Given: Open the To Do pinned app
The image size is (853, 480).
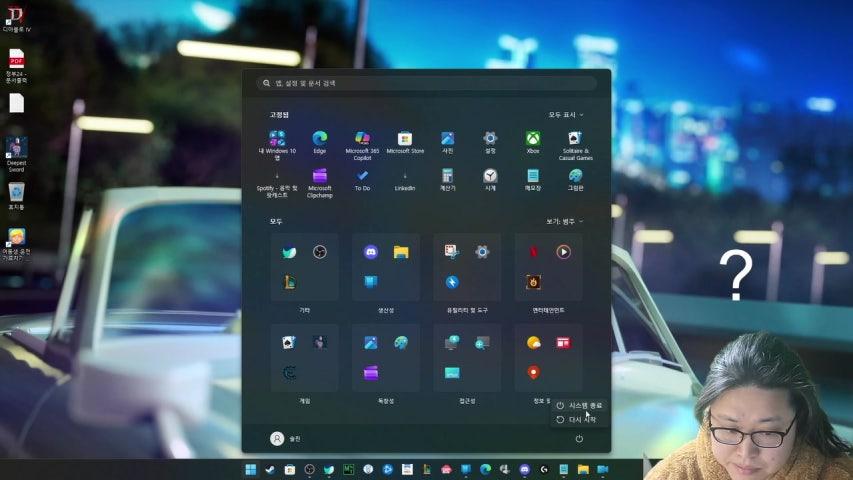Looking at the screenshot, I should (362, 180).
